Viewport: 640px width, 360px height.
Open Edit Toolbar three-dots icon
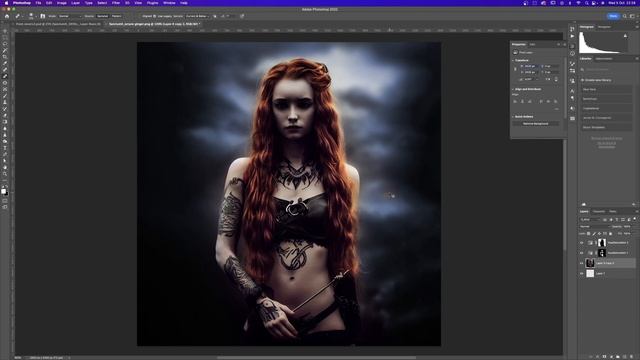[x=5, y=180]
